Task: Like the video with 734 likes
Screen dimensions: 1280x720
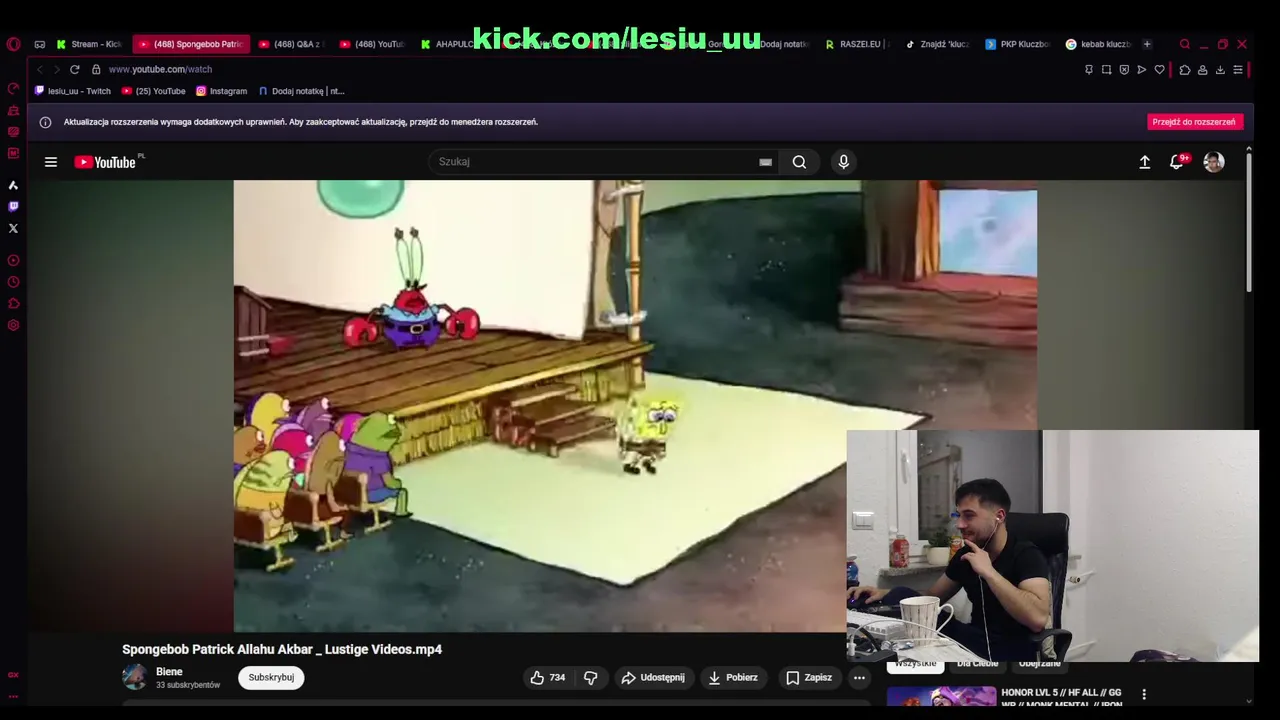Action: 548,677
